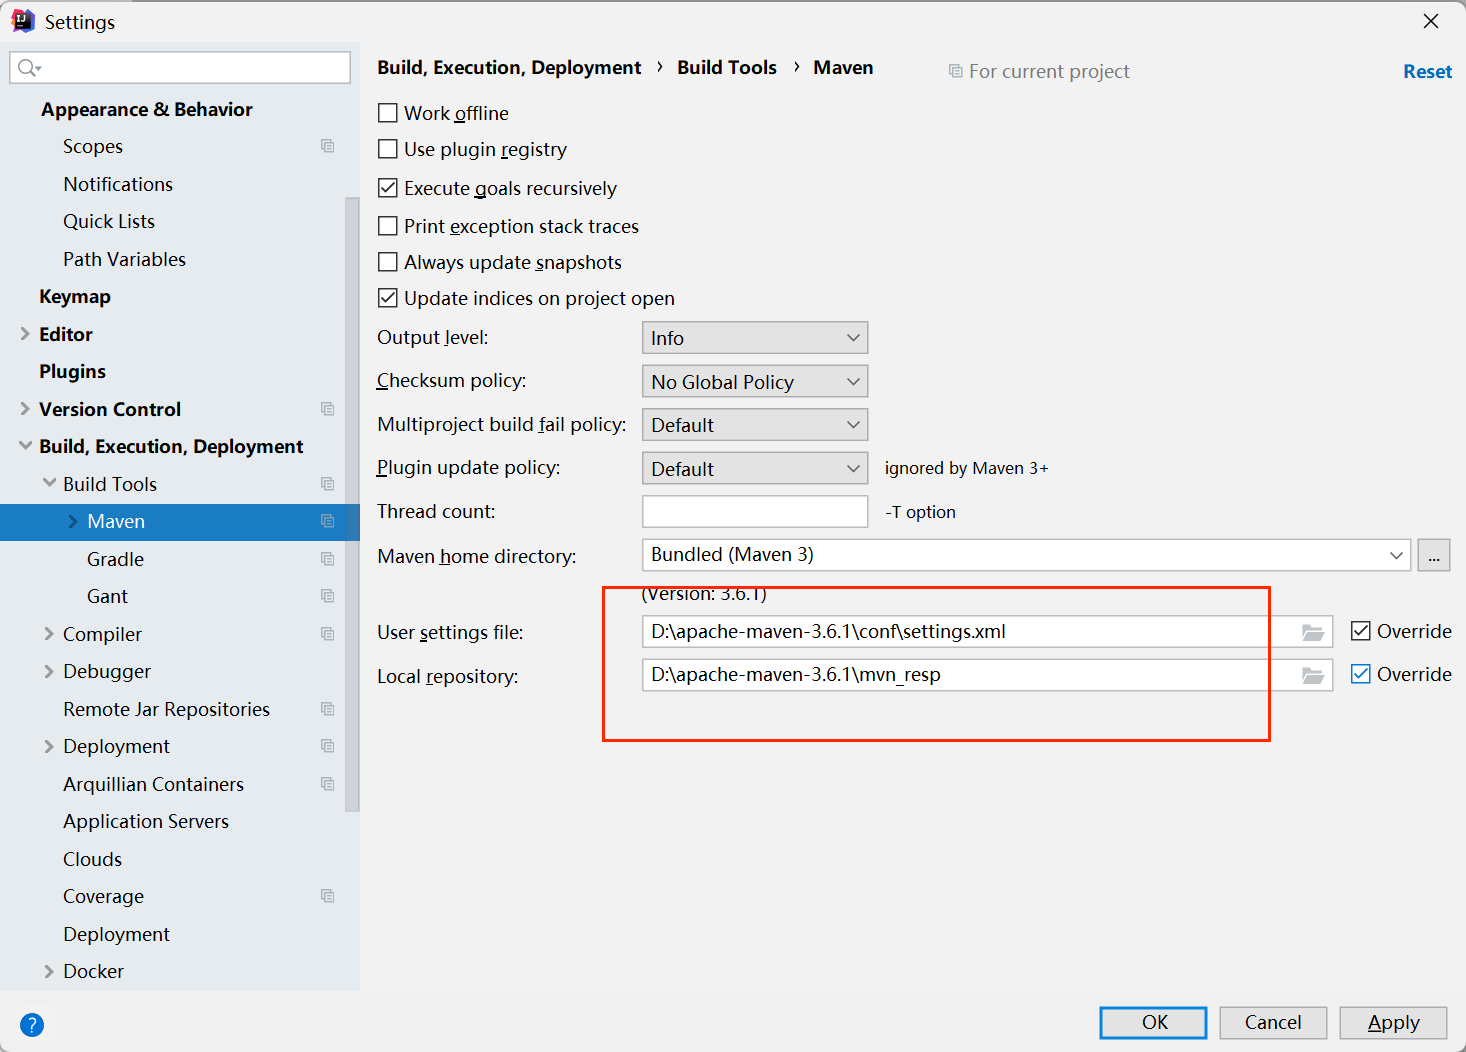Uncheck Execute goals recursively
The image size is (1466, 1052).
(388, 187)
